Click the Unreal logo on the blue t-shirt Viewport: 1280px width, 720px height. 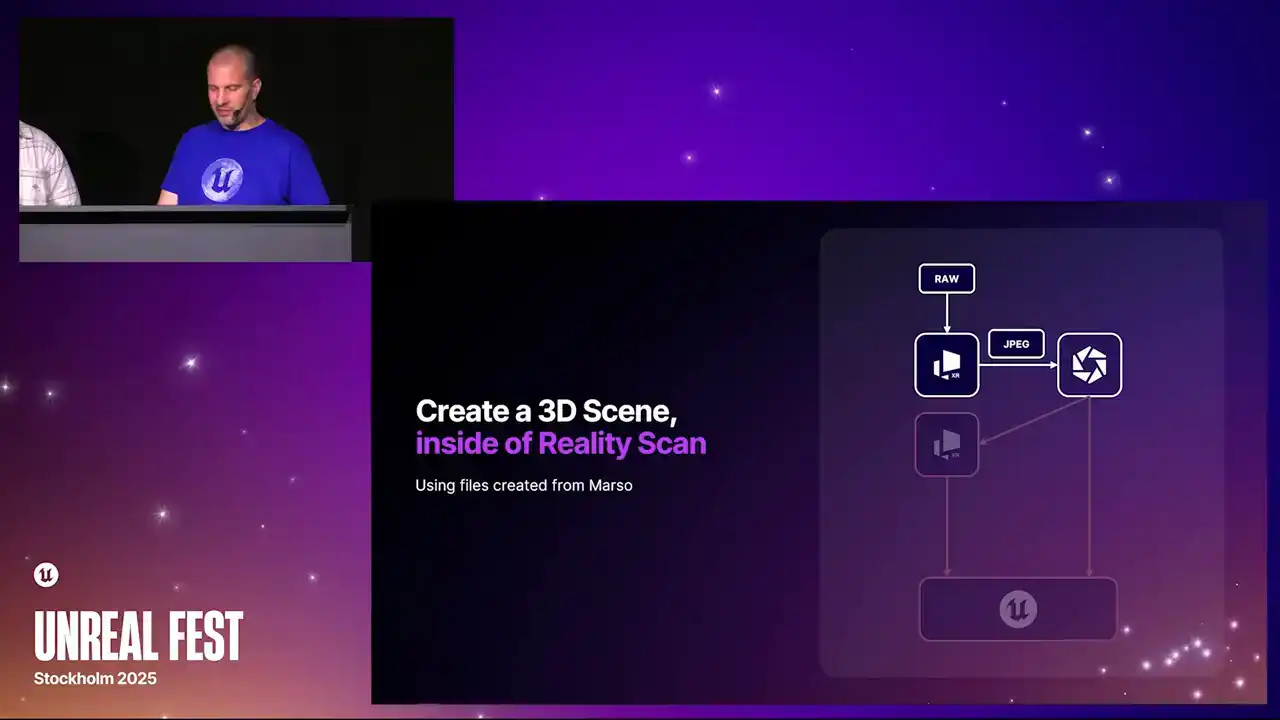[x=222, y=179]
